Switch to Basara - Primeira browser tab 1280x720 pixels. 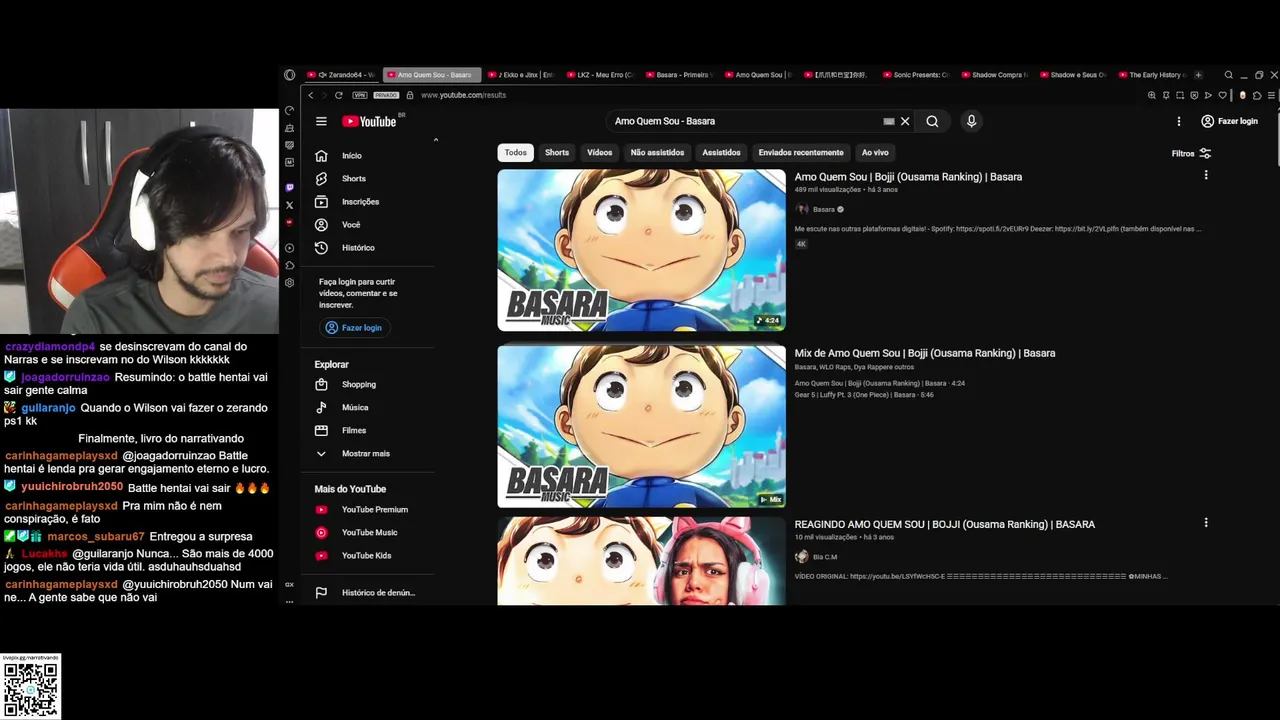click(679, 75)
